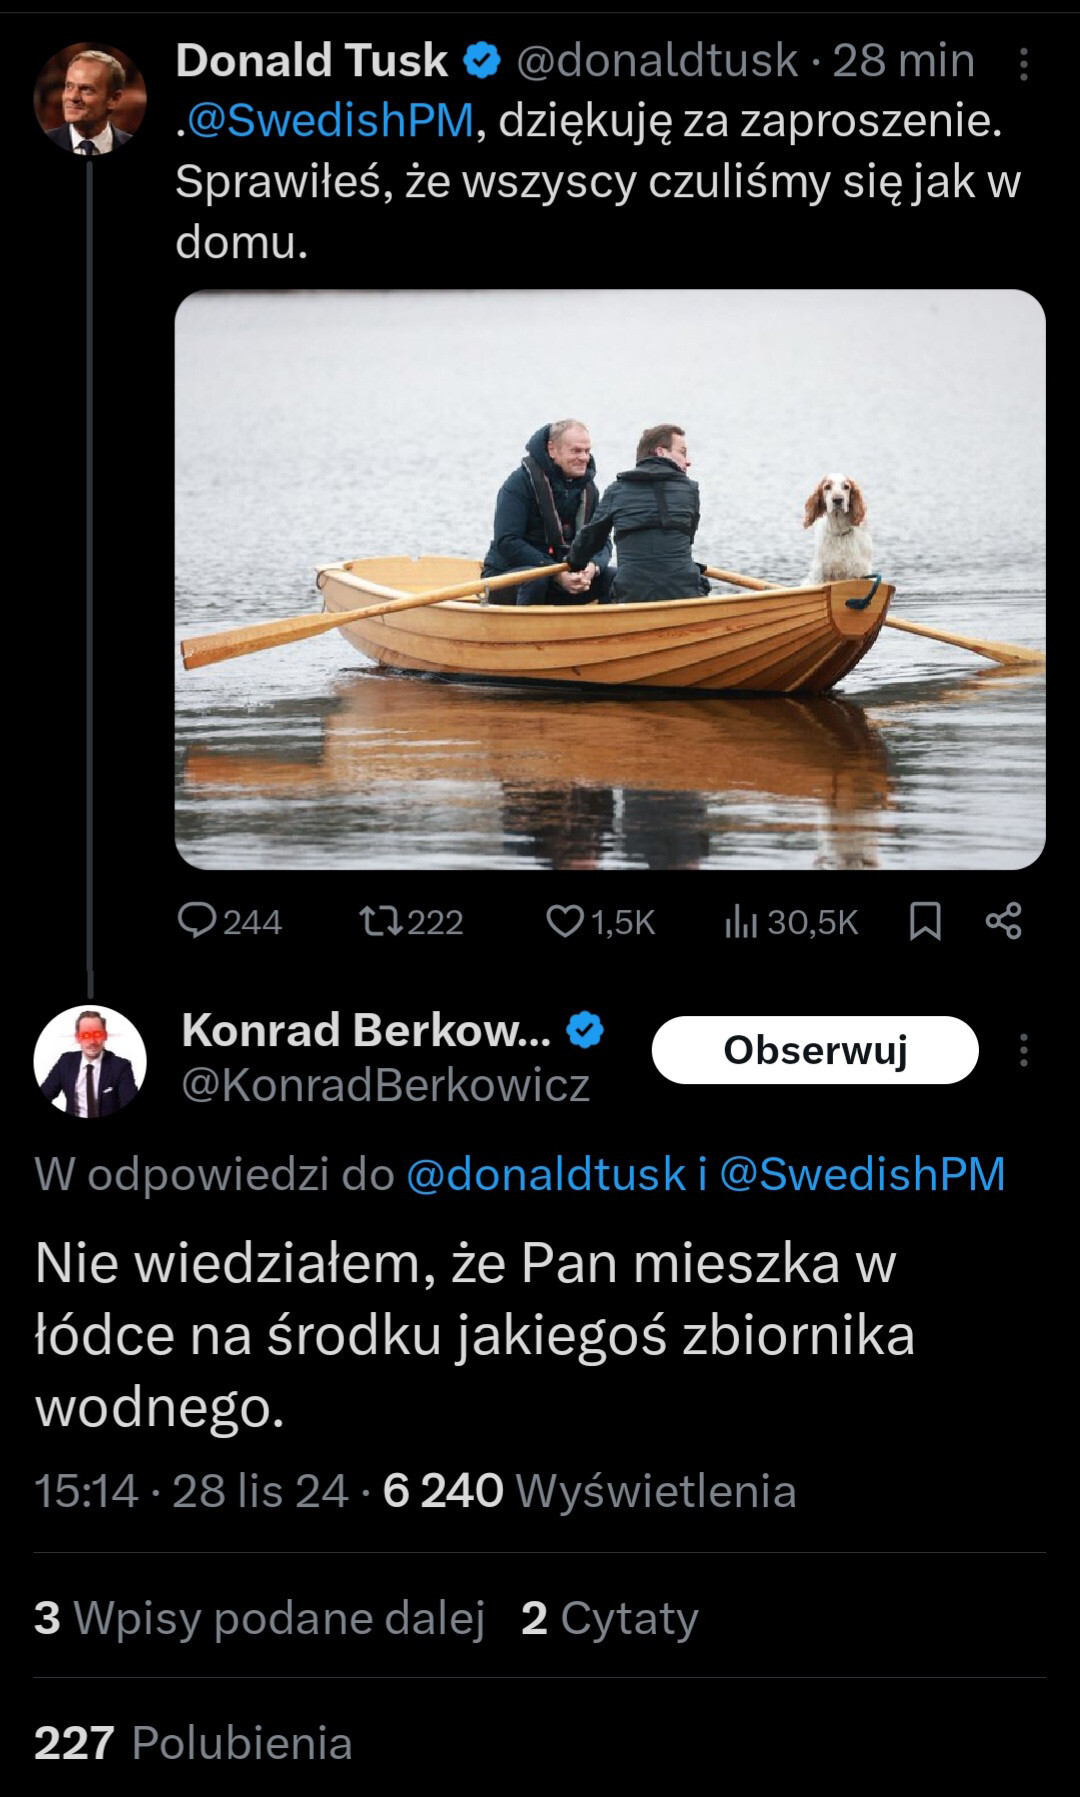Viewport: 1080px width, 1797px height.
Task: Open Donald Tusk's profile picture
Action: point(90,98)
